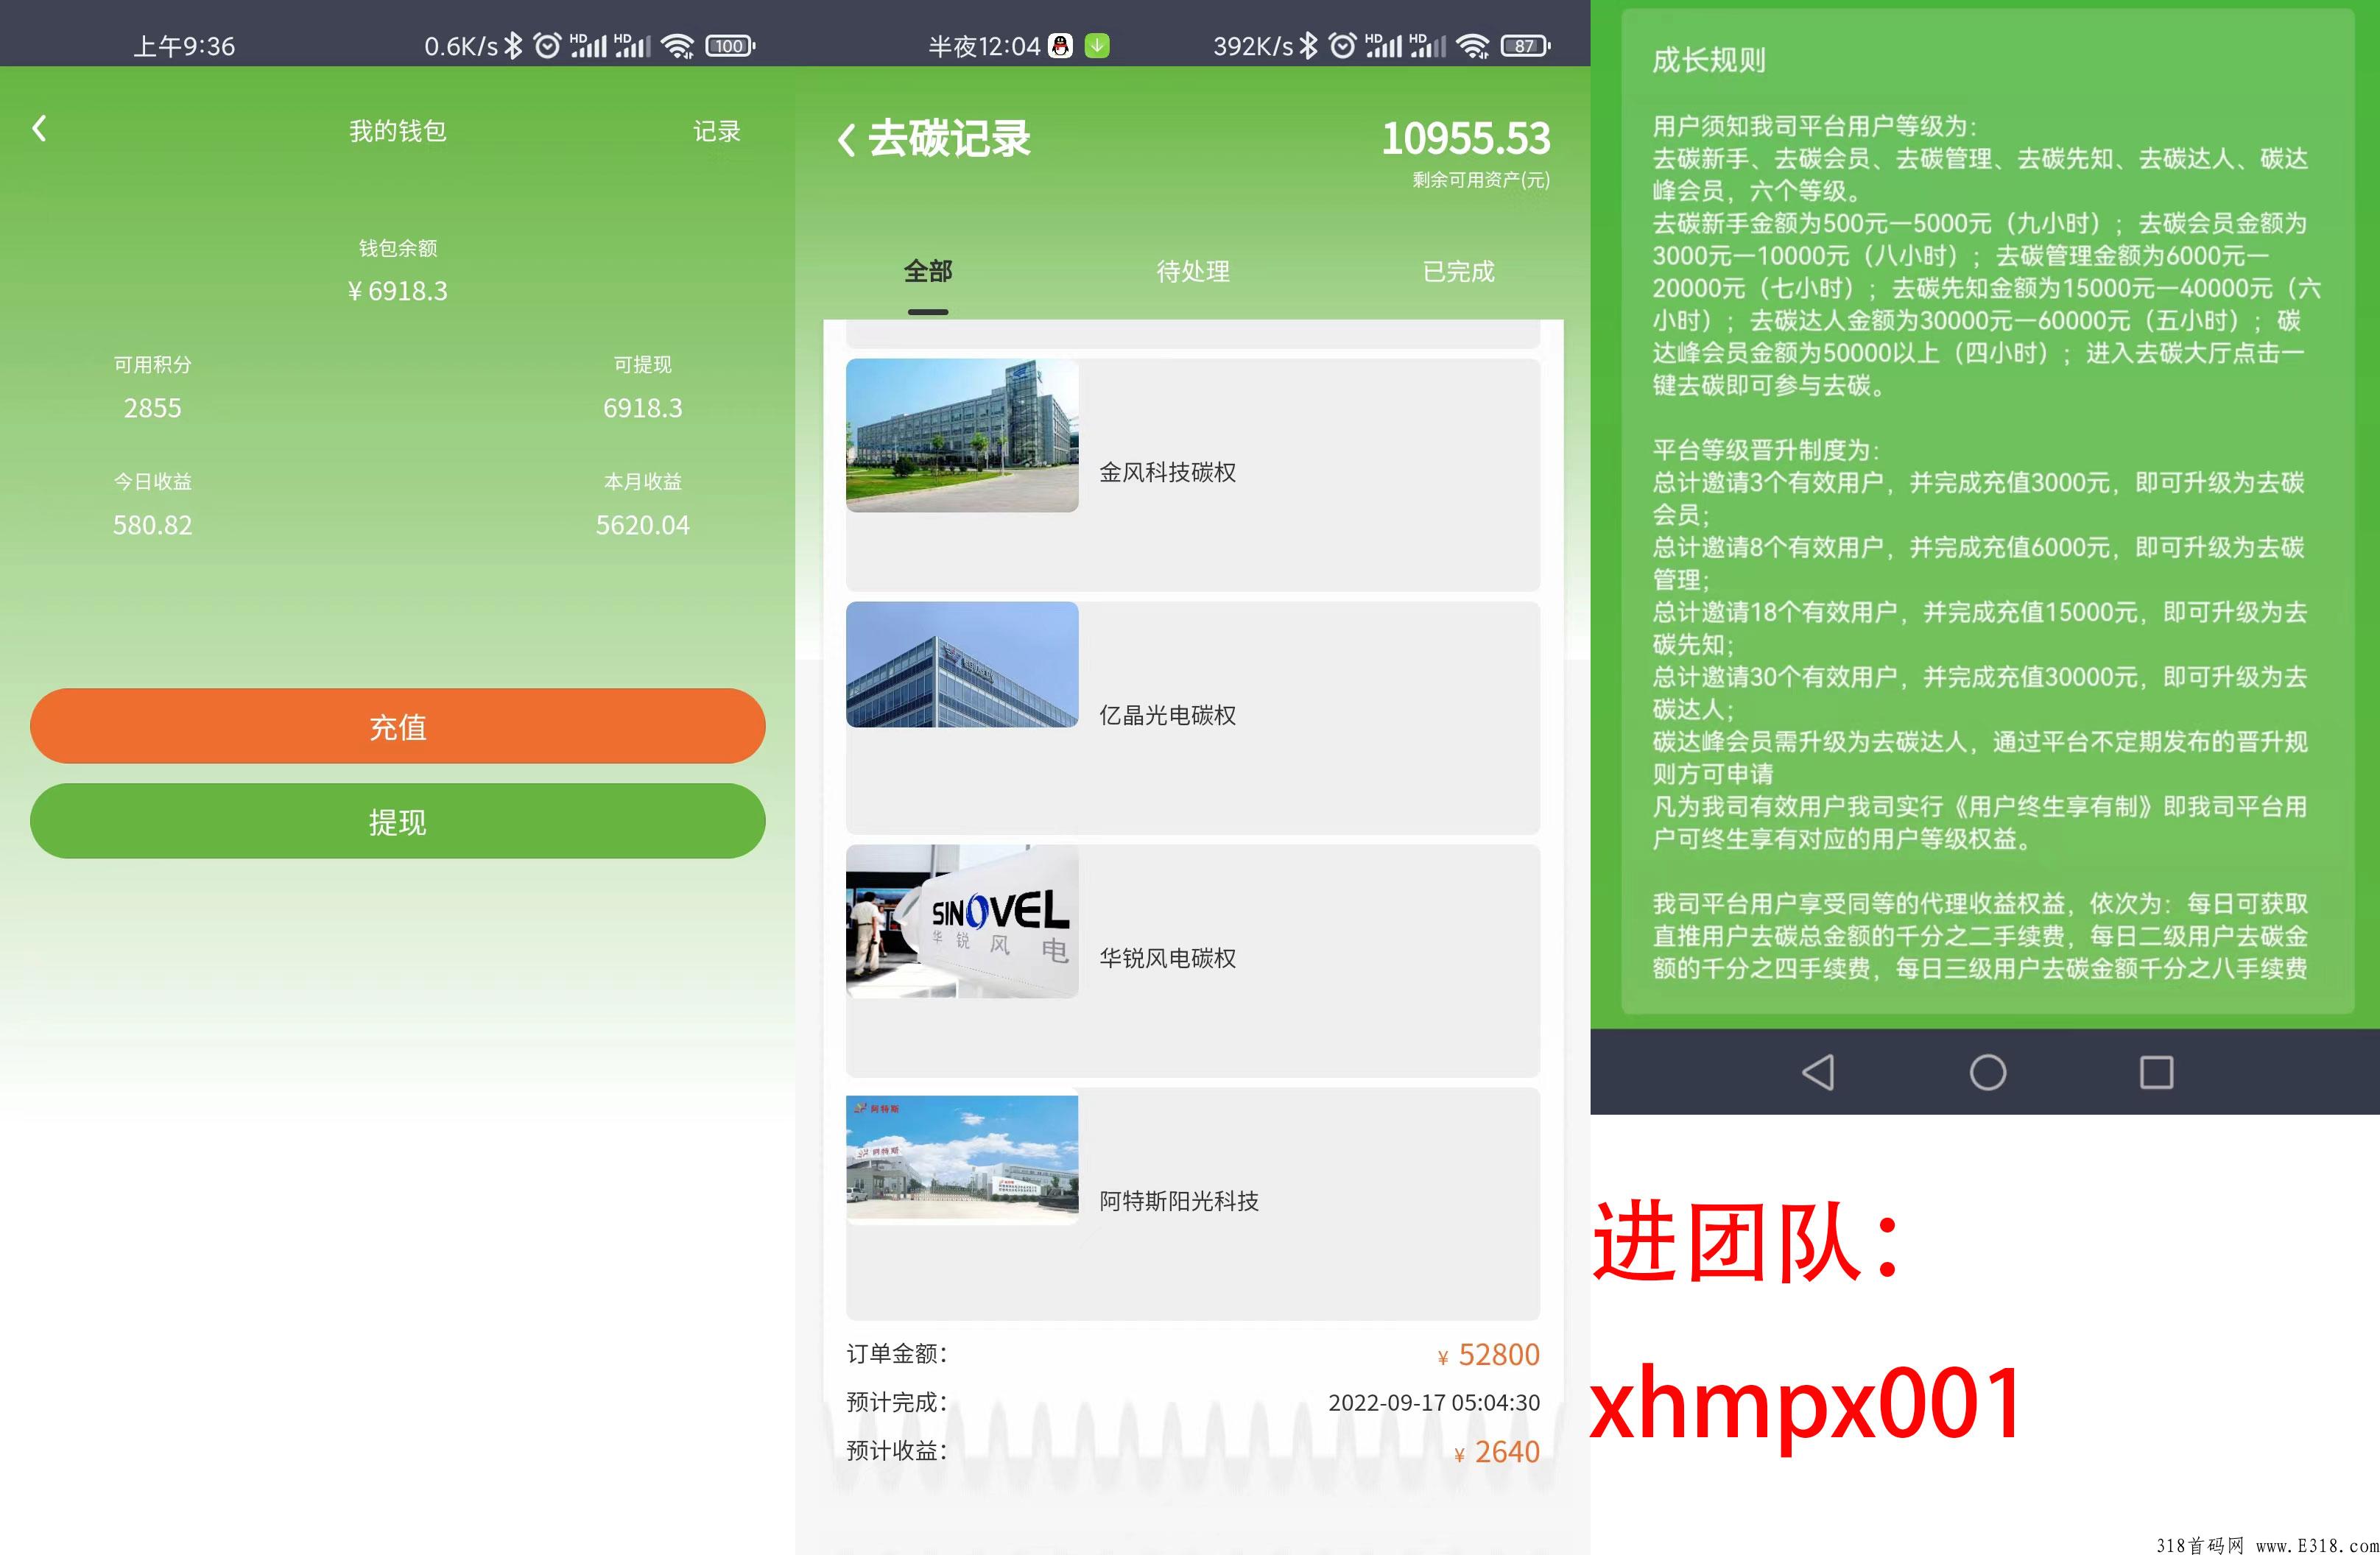
Task: Select the 亿晶光电碳权 item name
Action: (x=1167, y=715)
